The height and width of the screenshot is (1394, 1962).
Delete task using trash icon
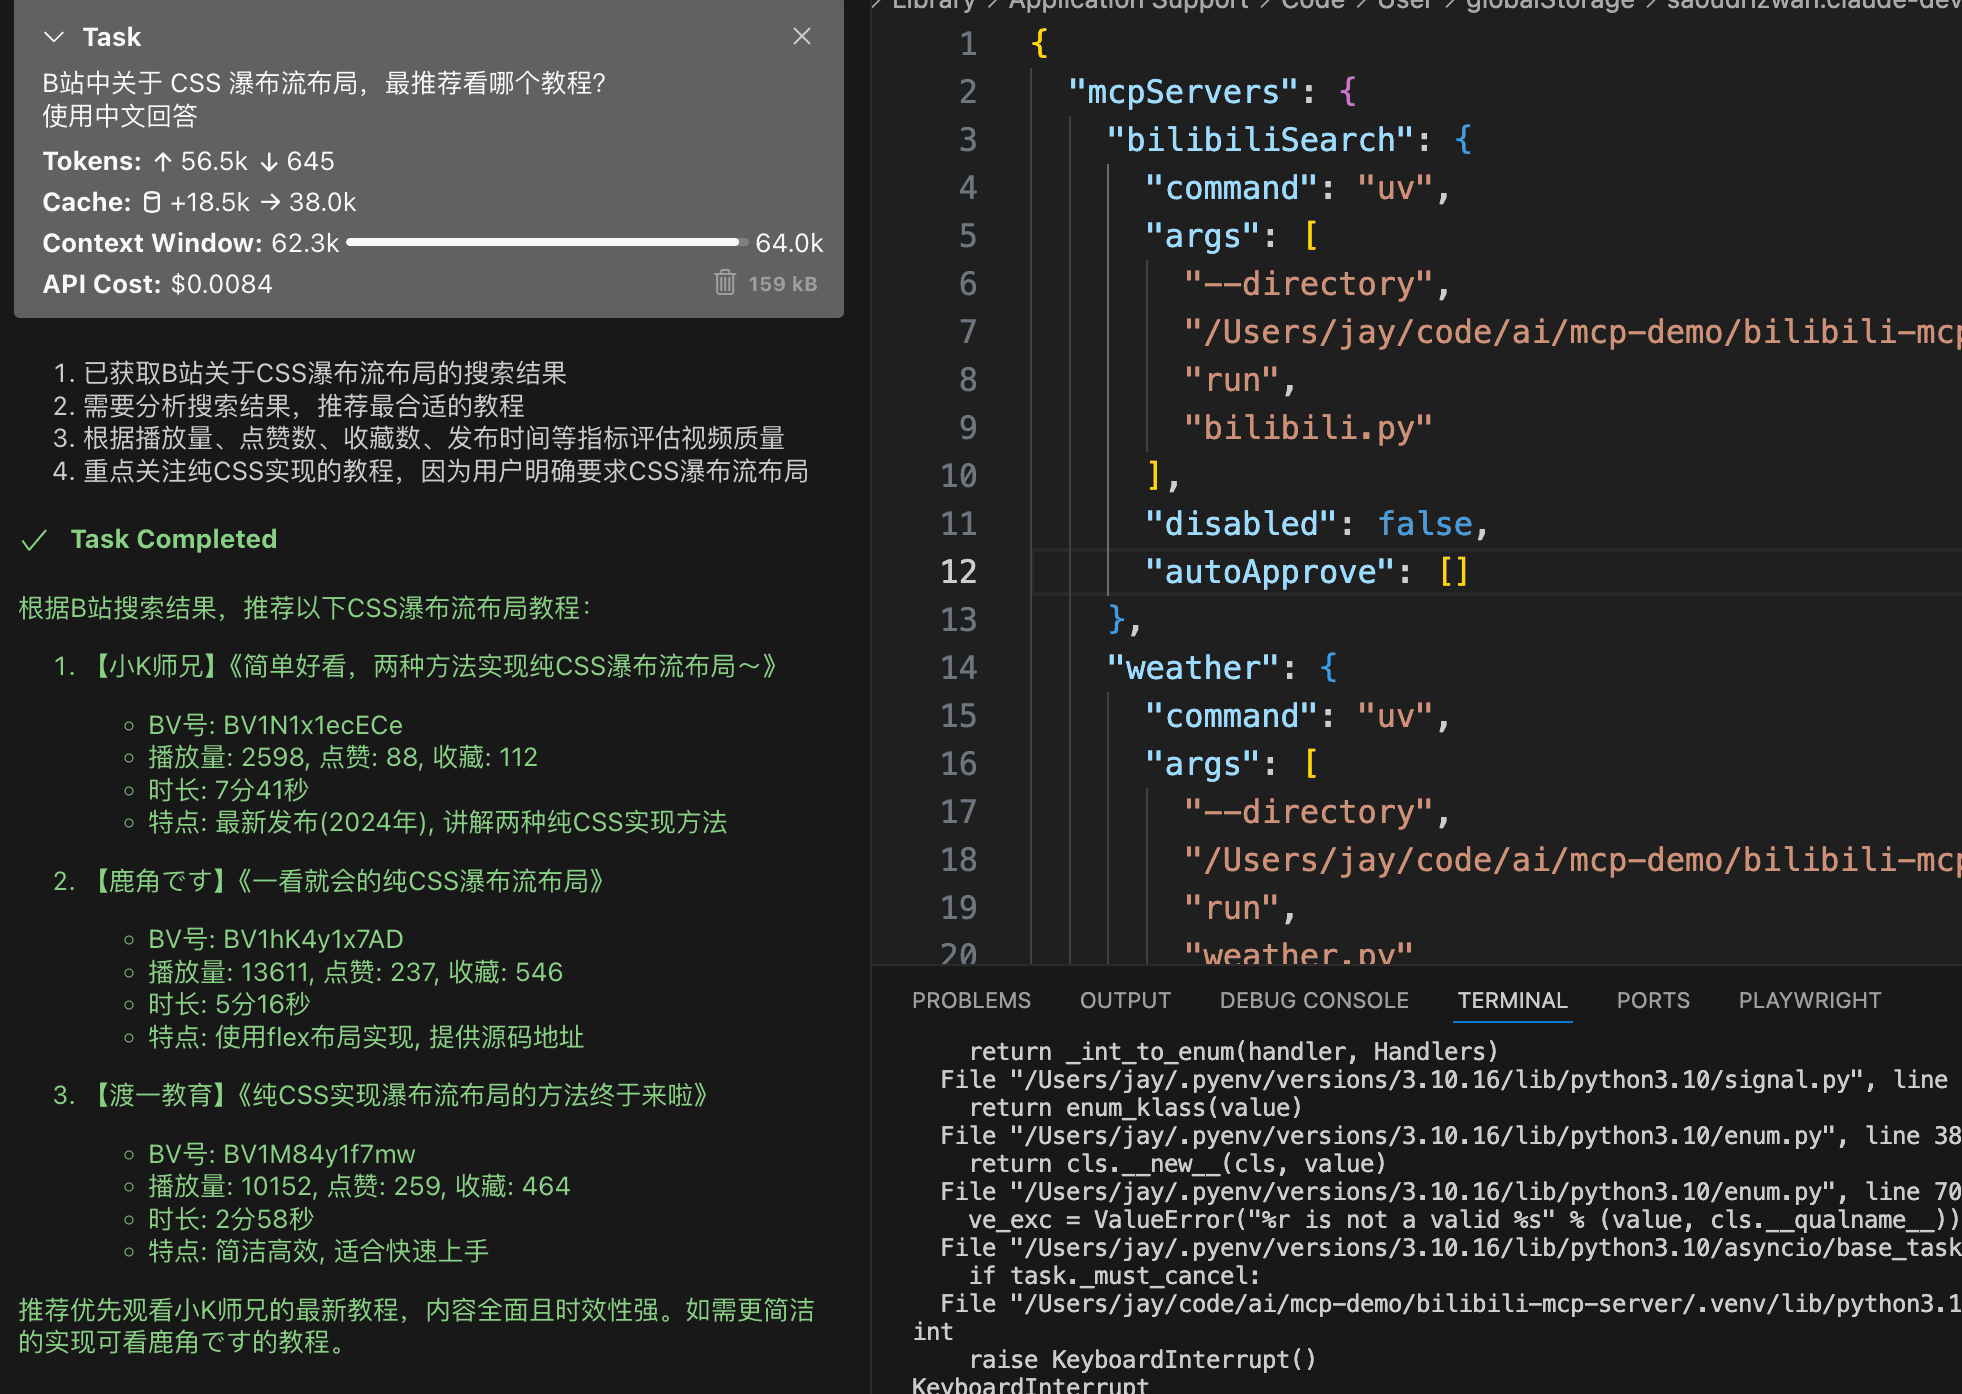[x=725, y=283]
